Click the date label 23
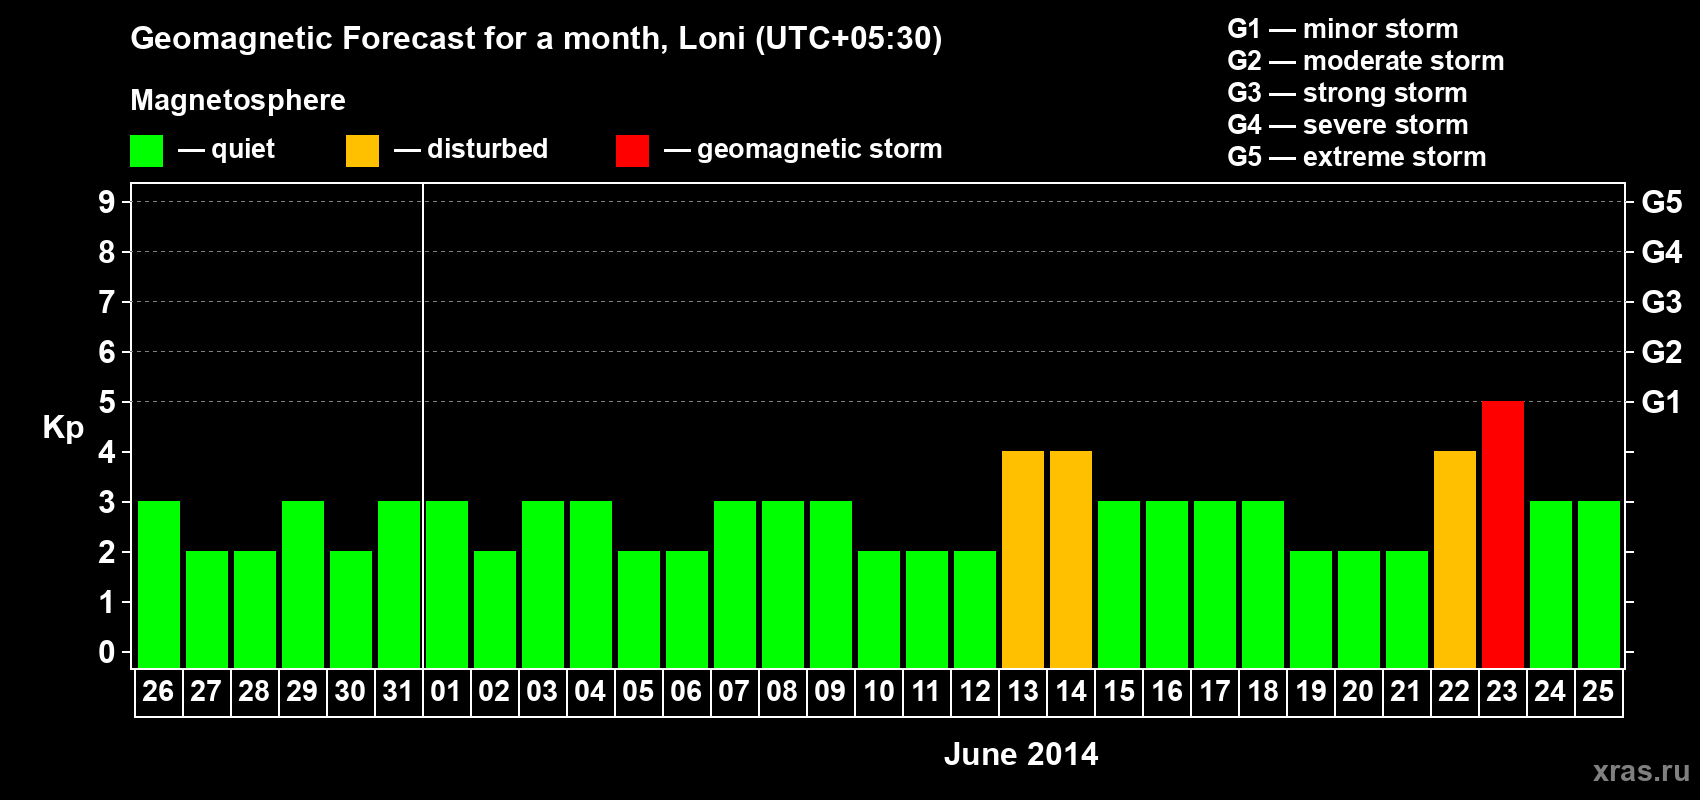Image resolution: width=1700 pixels, height=800 pixels. coord(1502,692)
